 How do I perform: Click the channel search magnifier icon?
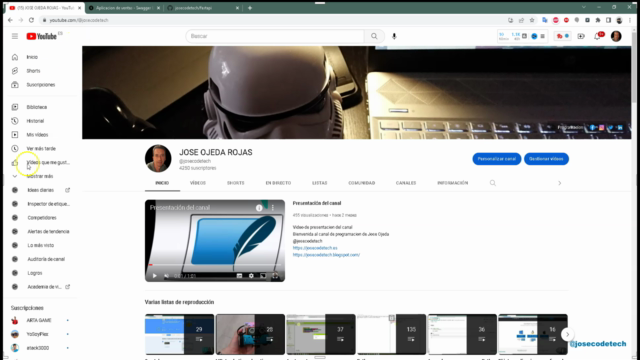[493, 183]
